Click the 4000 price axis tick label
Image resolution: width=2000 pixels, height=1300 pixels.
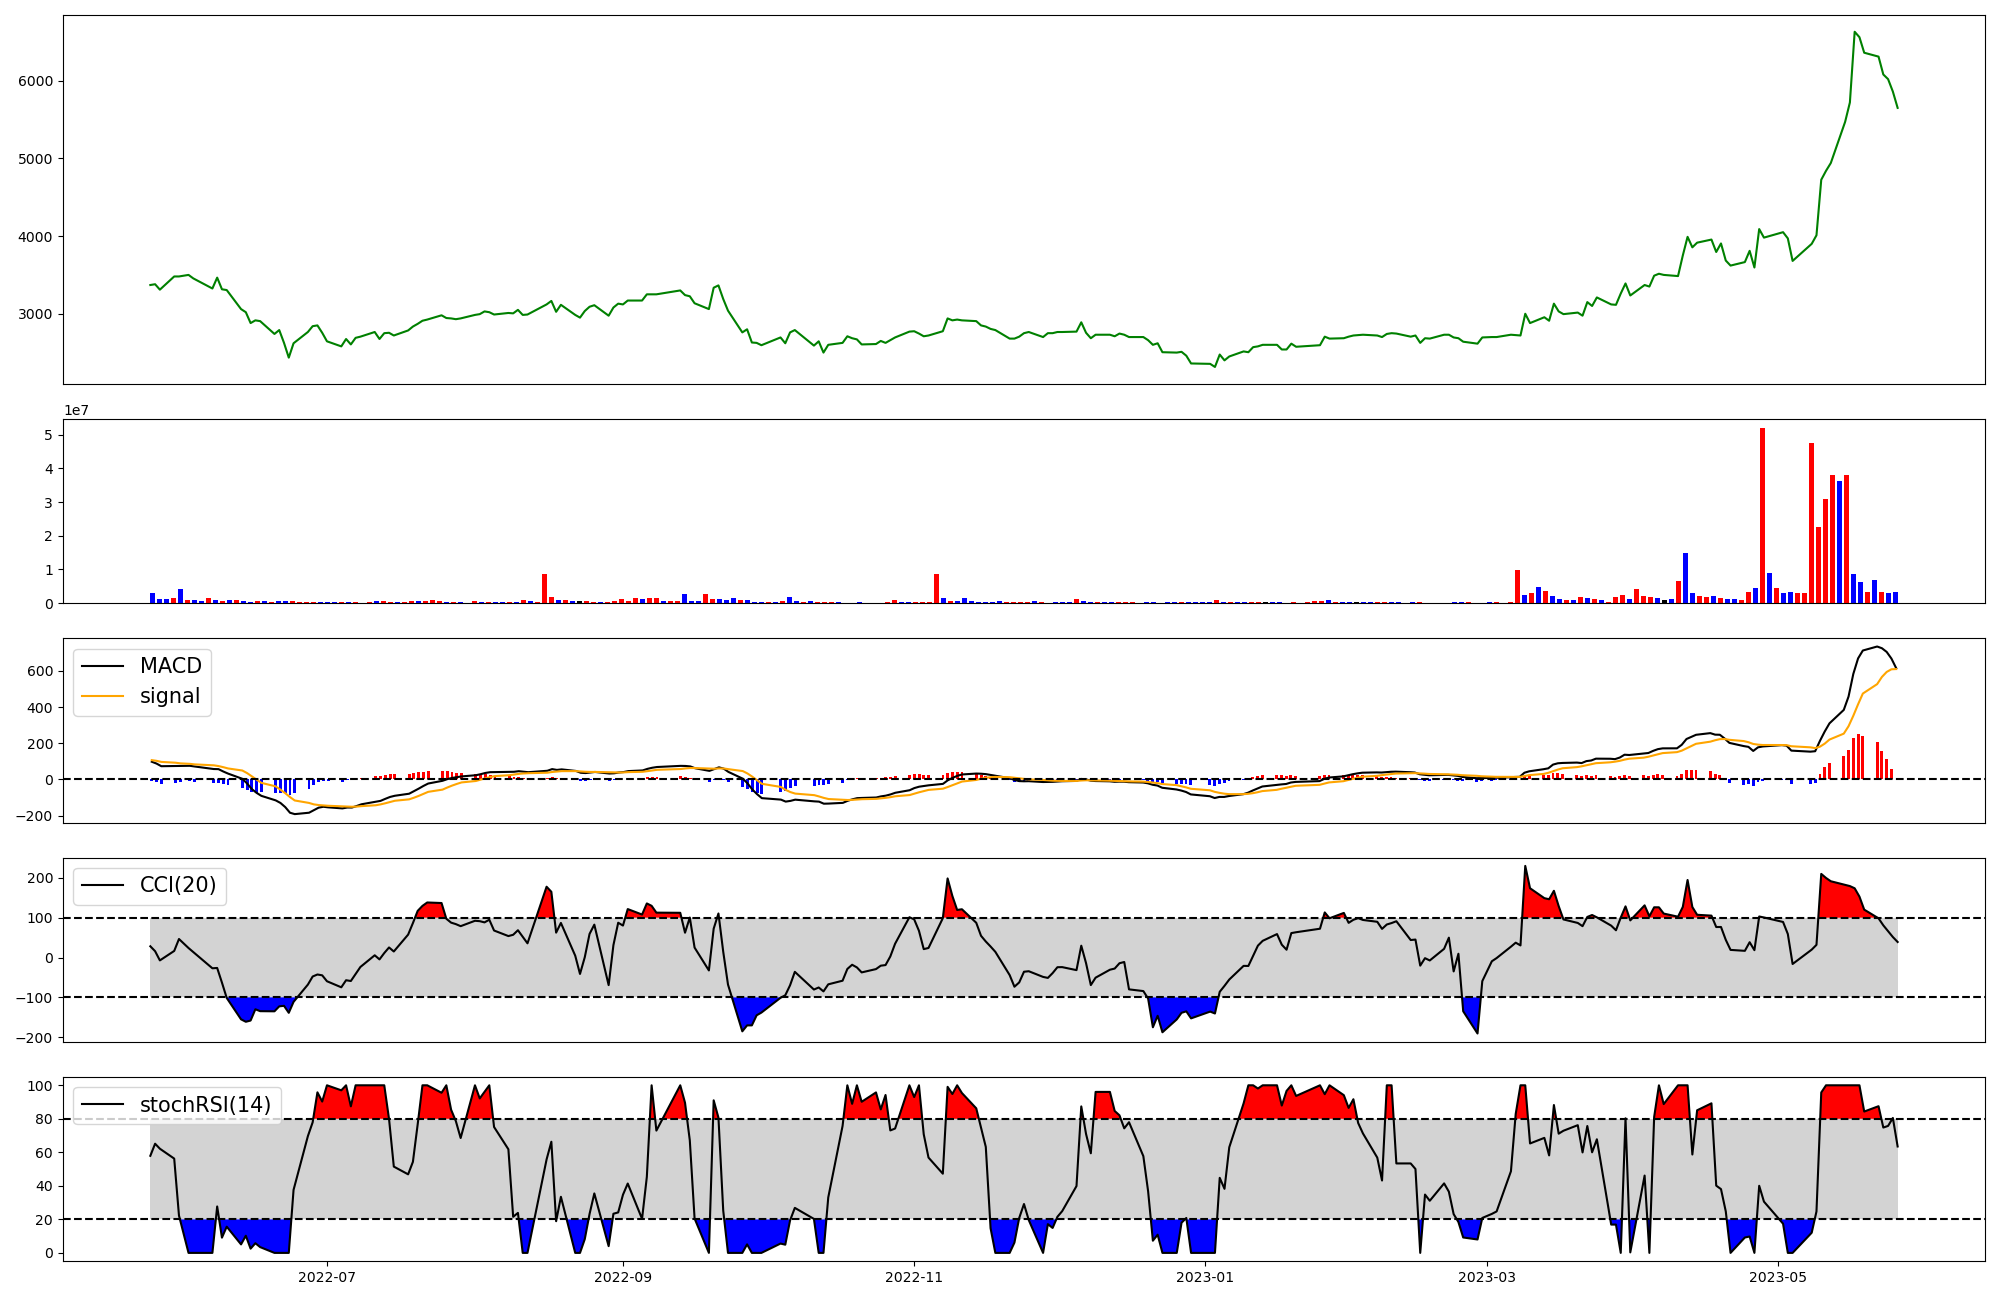click(x=36, y=237)
